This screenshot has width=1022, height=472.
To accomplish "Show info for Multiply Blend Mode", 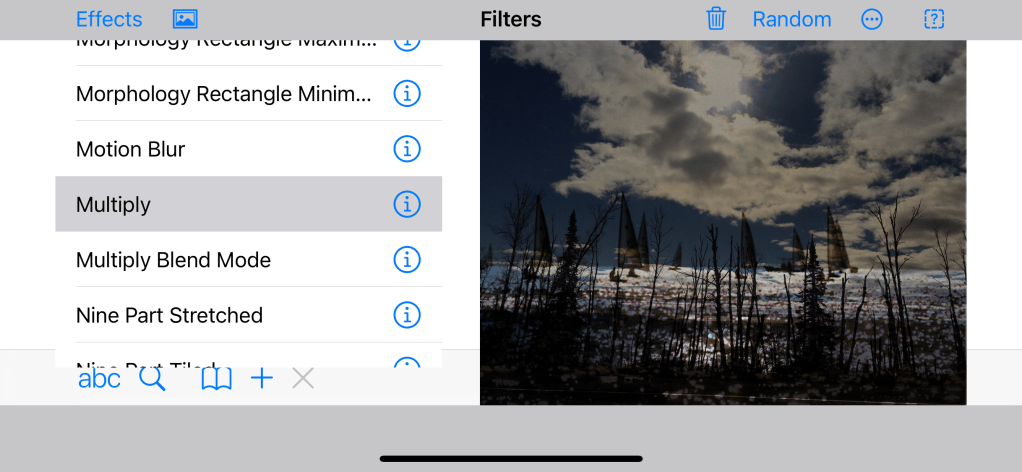I will [x=407, y=260].
